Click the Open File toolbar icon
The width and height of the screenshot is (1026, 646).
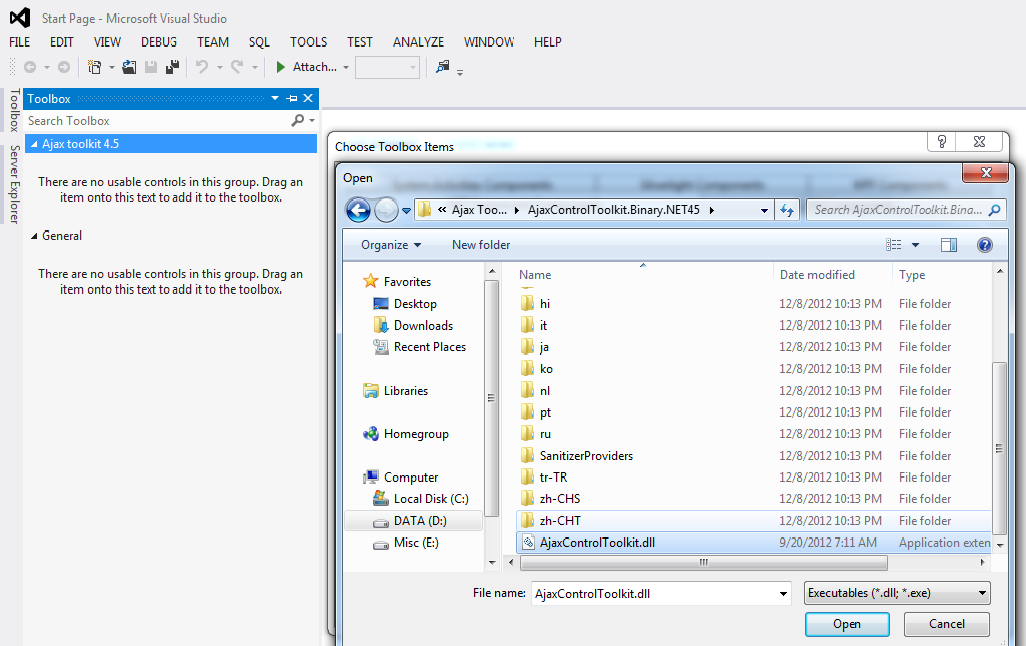point(129,67)
